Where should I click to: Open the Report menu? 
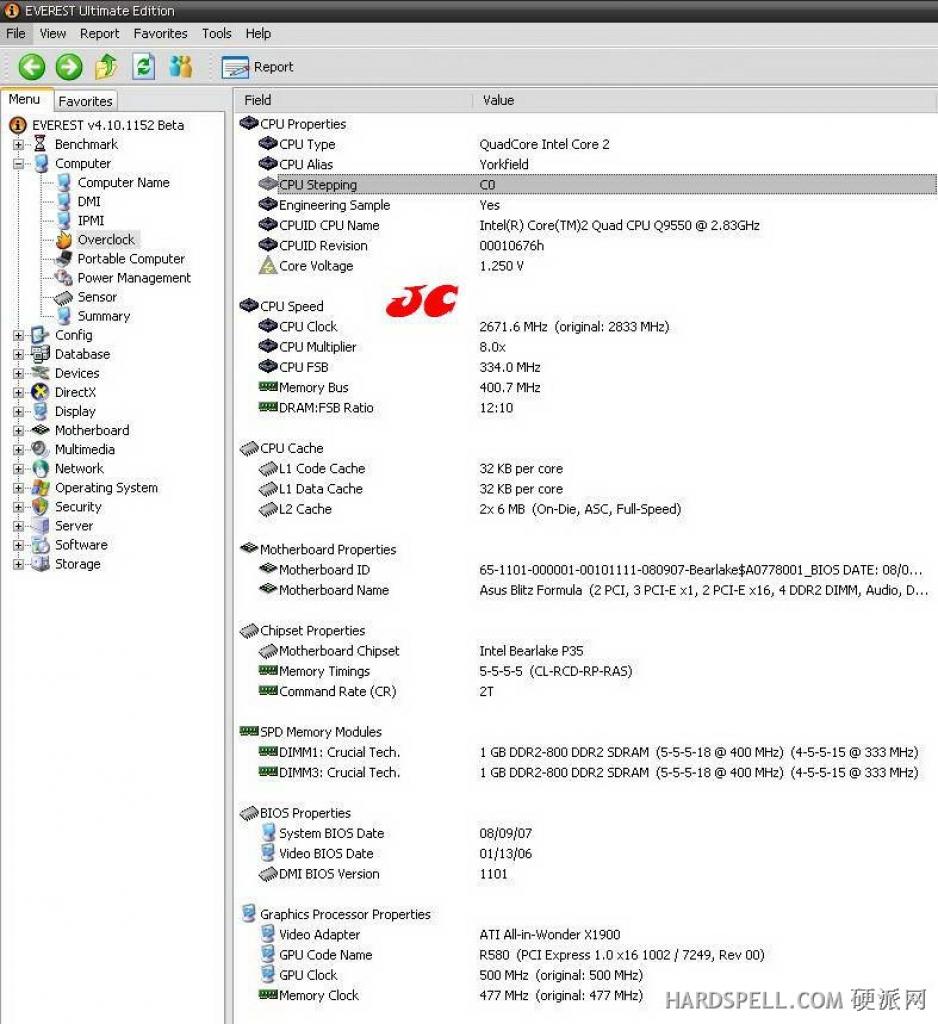click(99, 33)
